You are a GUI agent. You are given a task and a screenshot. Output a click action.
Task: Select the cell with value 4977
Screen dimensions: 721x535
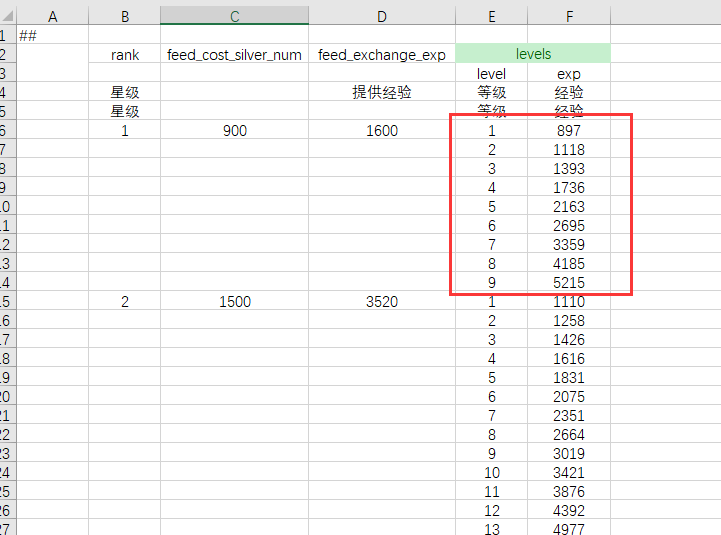(x=569, y=529)
